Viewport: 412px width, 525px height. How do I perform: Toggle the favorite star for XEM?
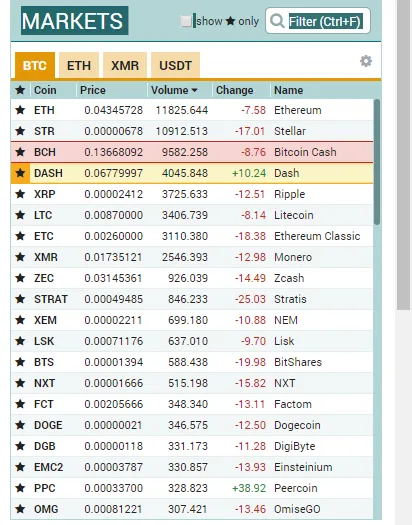[x=20, y=320]
